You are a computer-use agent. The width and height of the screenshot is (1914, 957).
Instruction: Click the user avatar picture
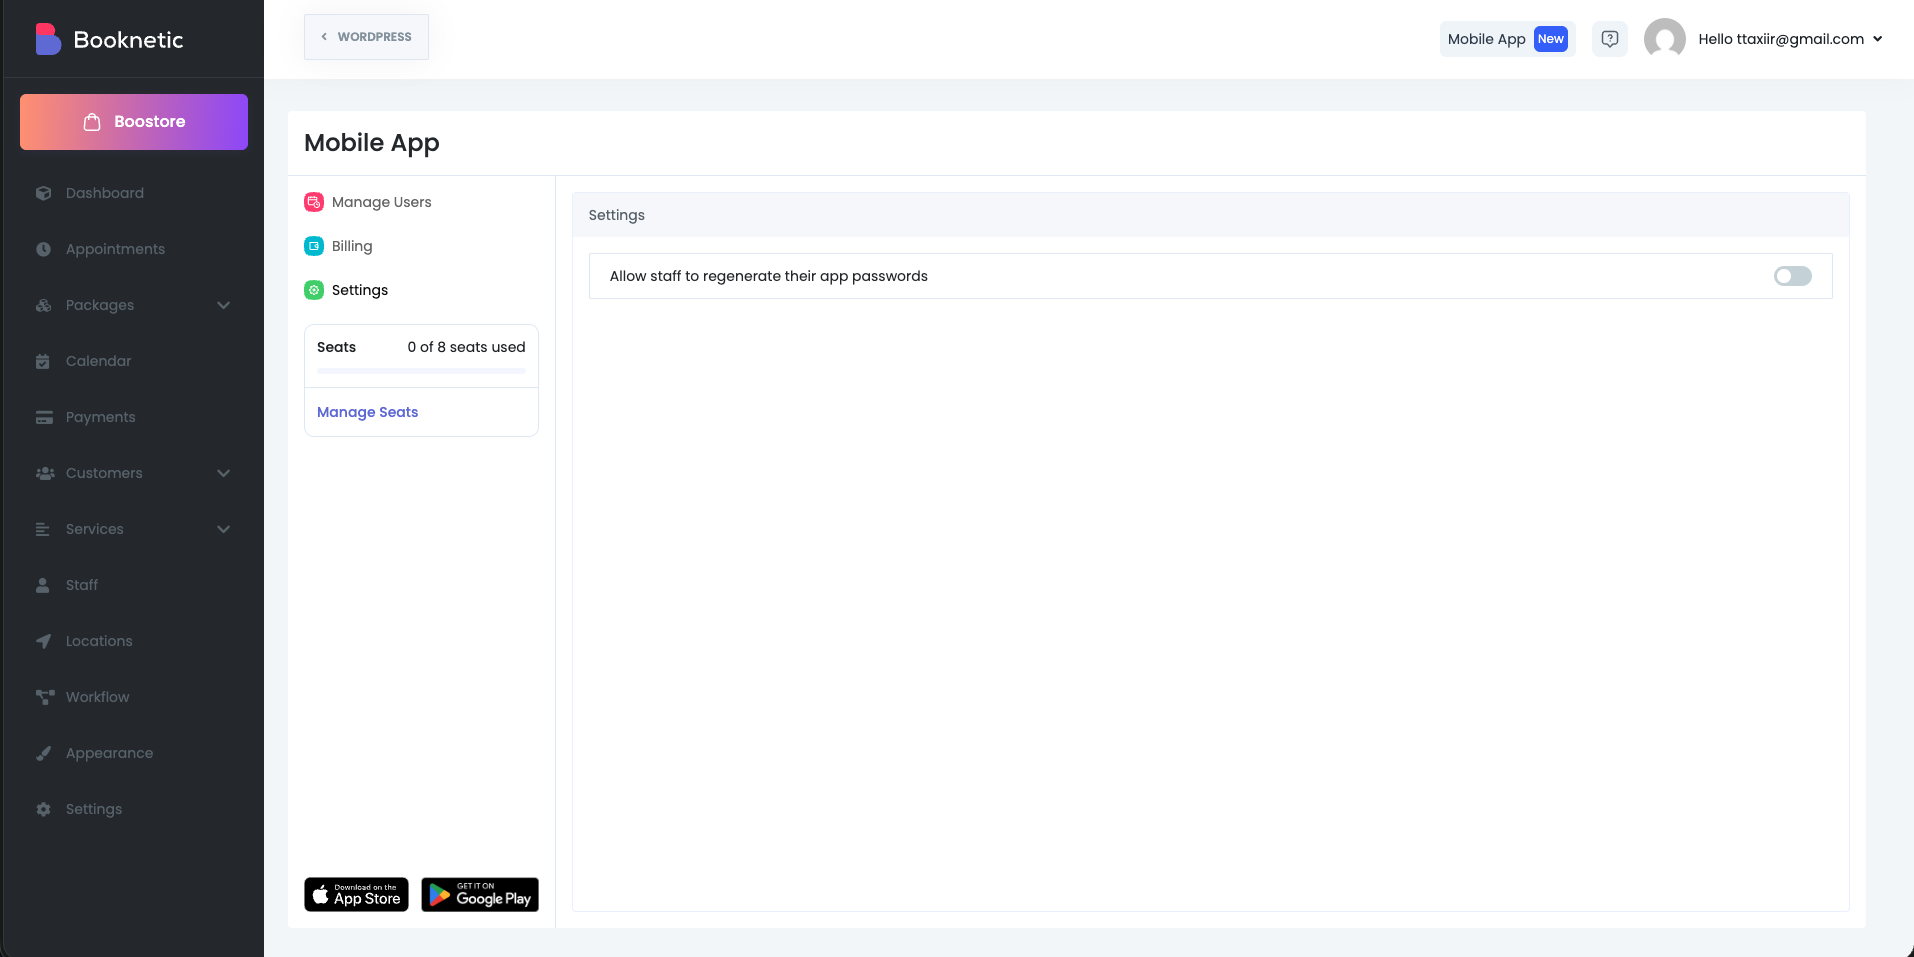pyautogui.click(x=1664, y=39)
